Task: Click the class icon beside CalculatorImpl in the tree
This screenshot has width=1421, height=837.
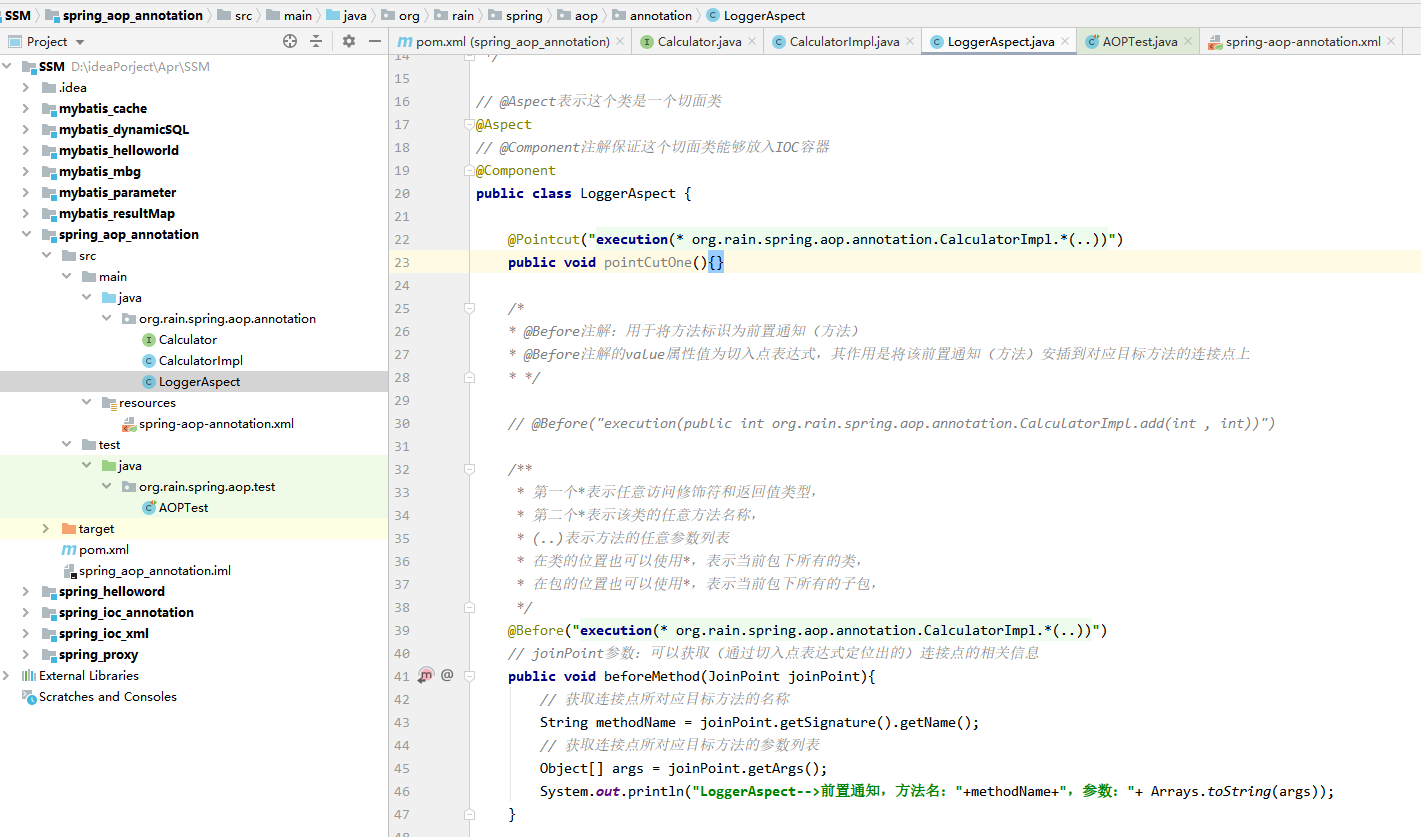Action: pyautogui.click(x=149, y=361)
